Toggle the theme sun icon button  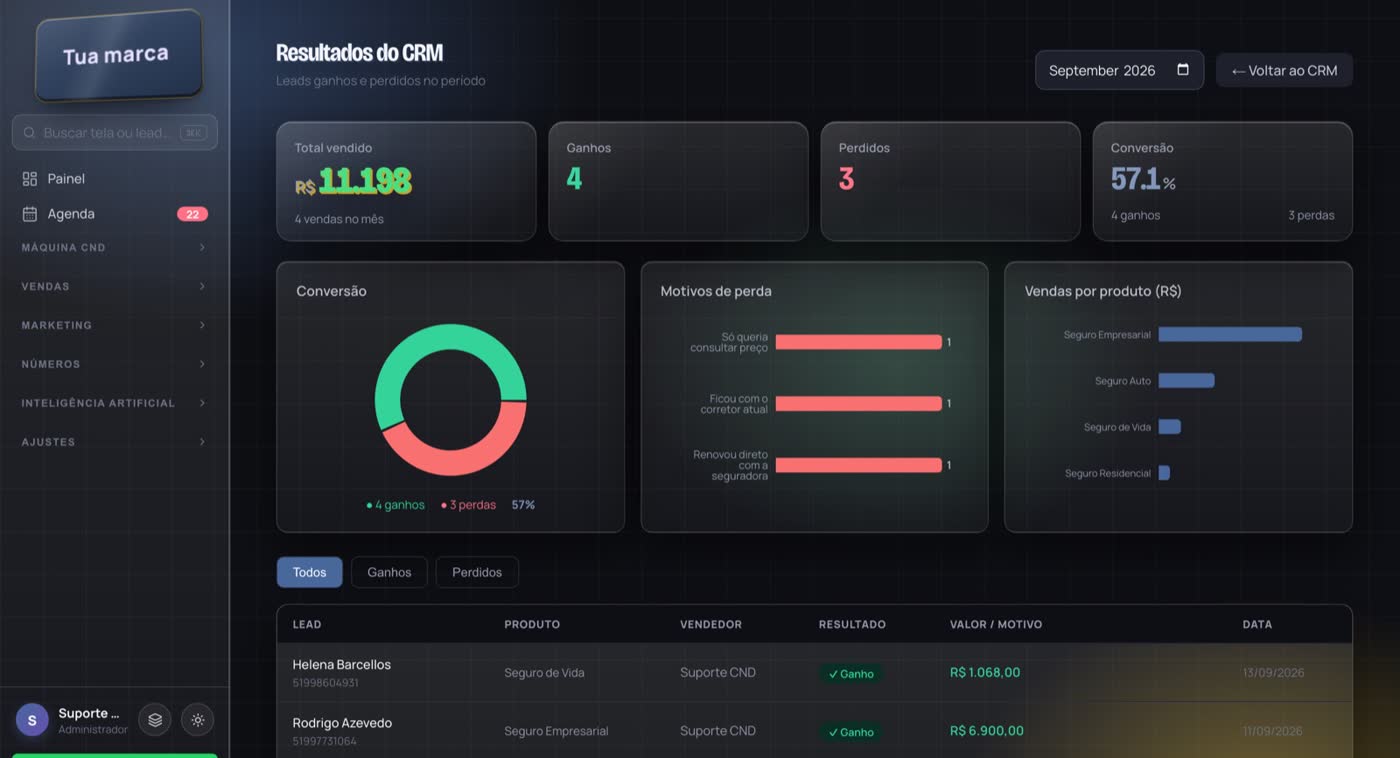tap(198, 720)
